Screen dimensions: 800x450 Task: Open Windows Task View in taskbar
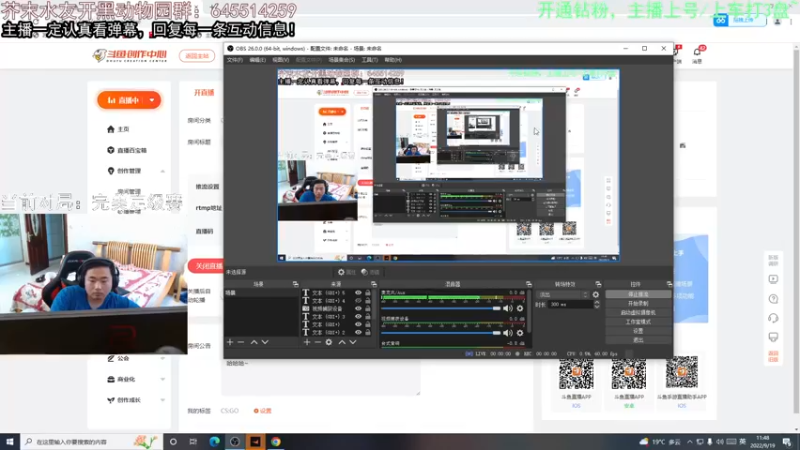193,442
